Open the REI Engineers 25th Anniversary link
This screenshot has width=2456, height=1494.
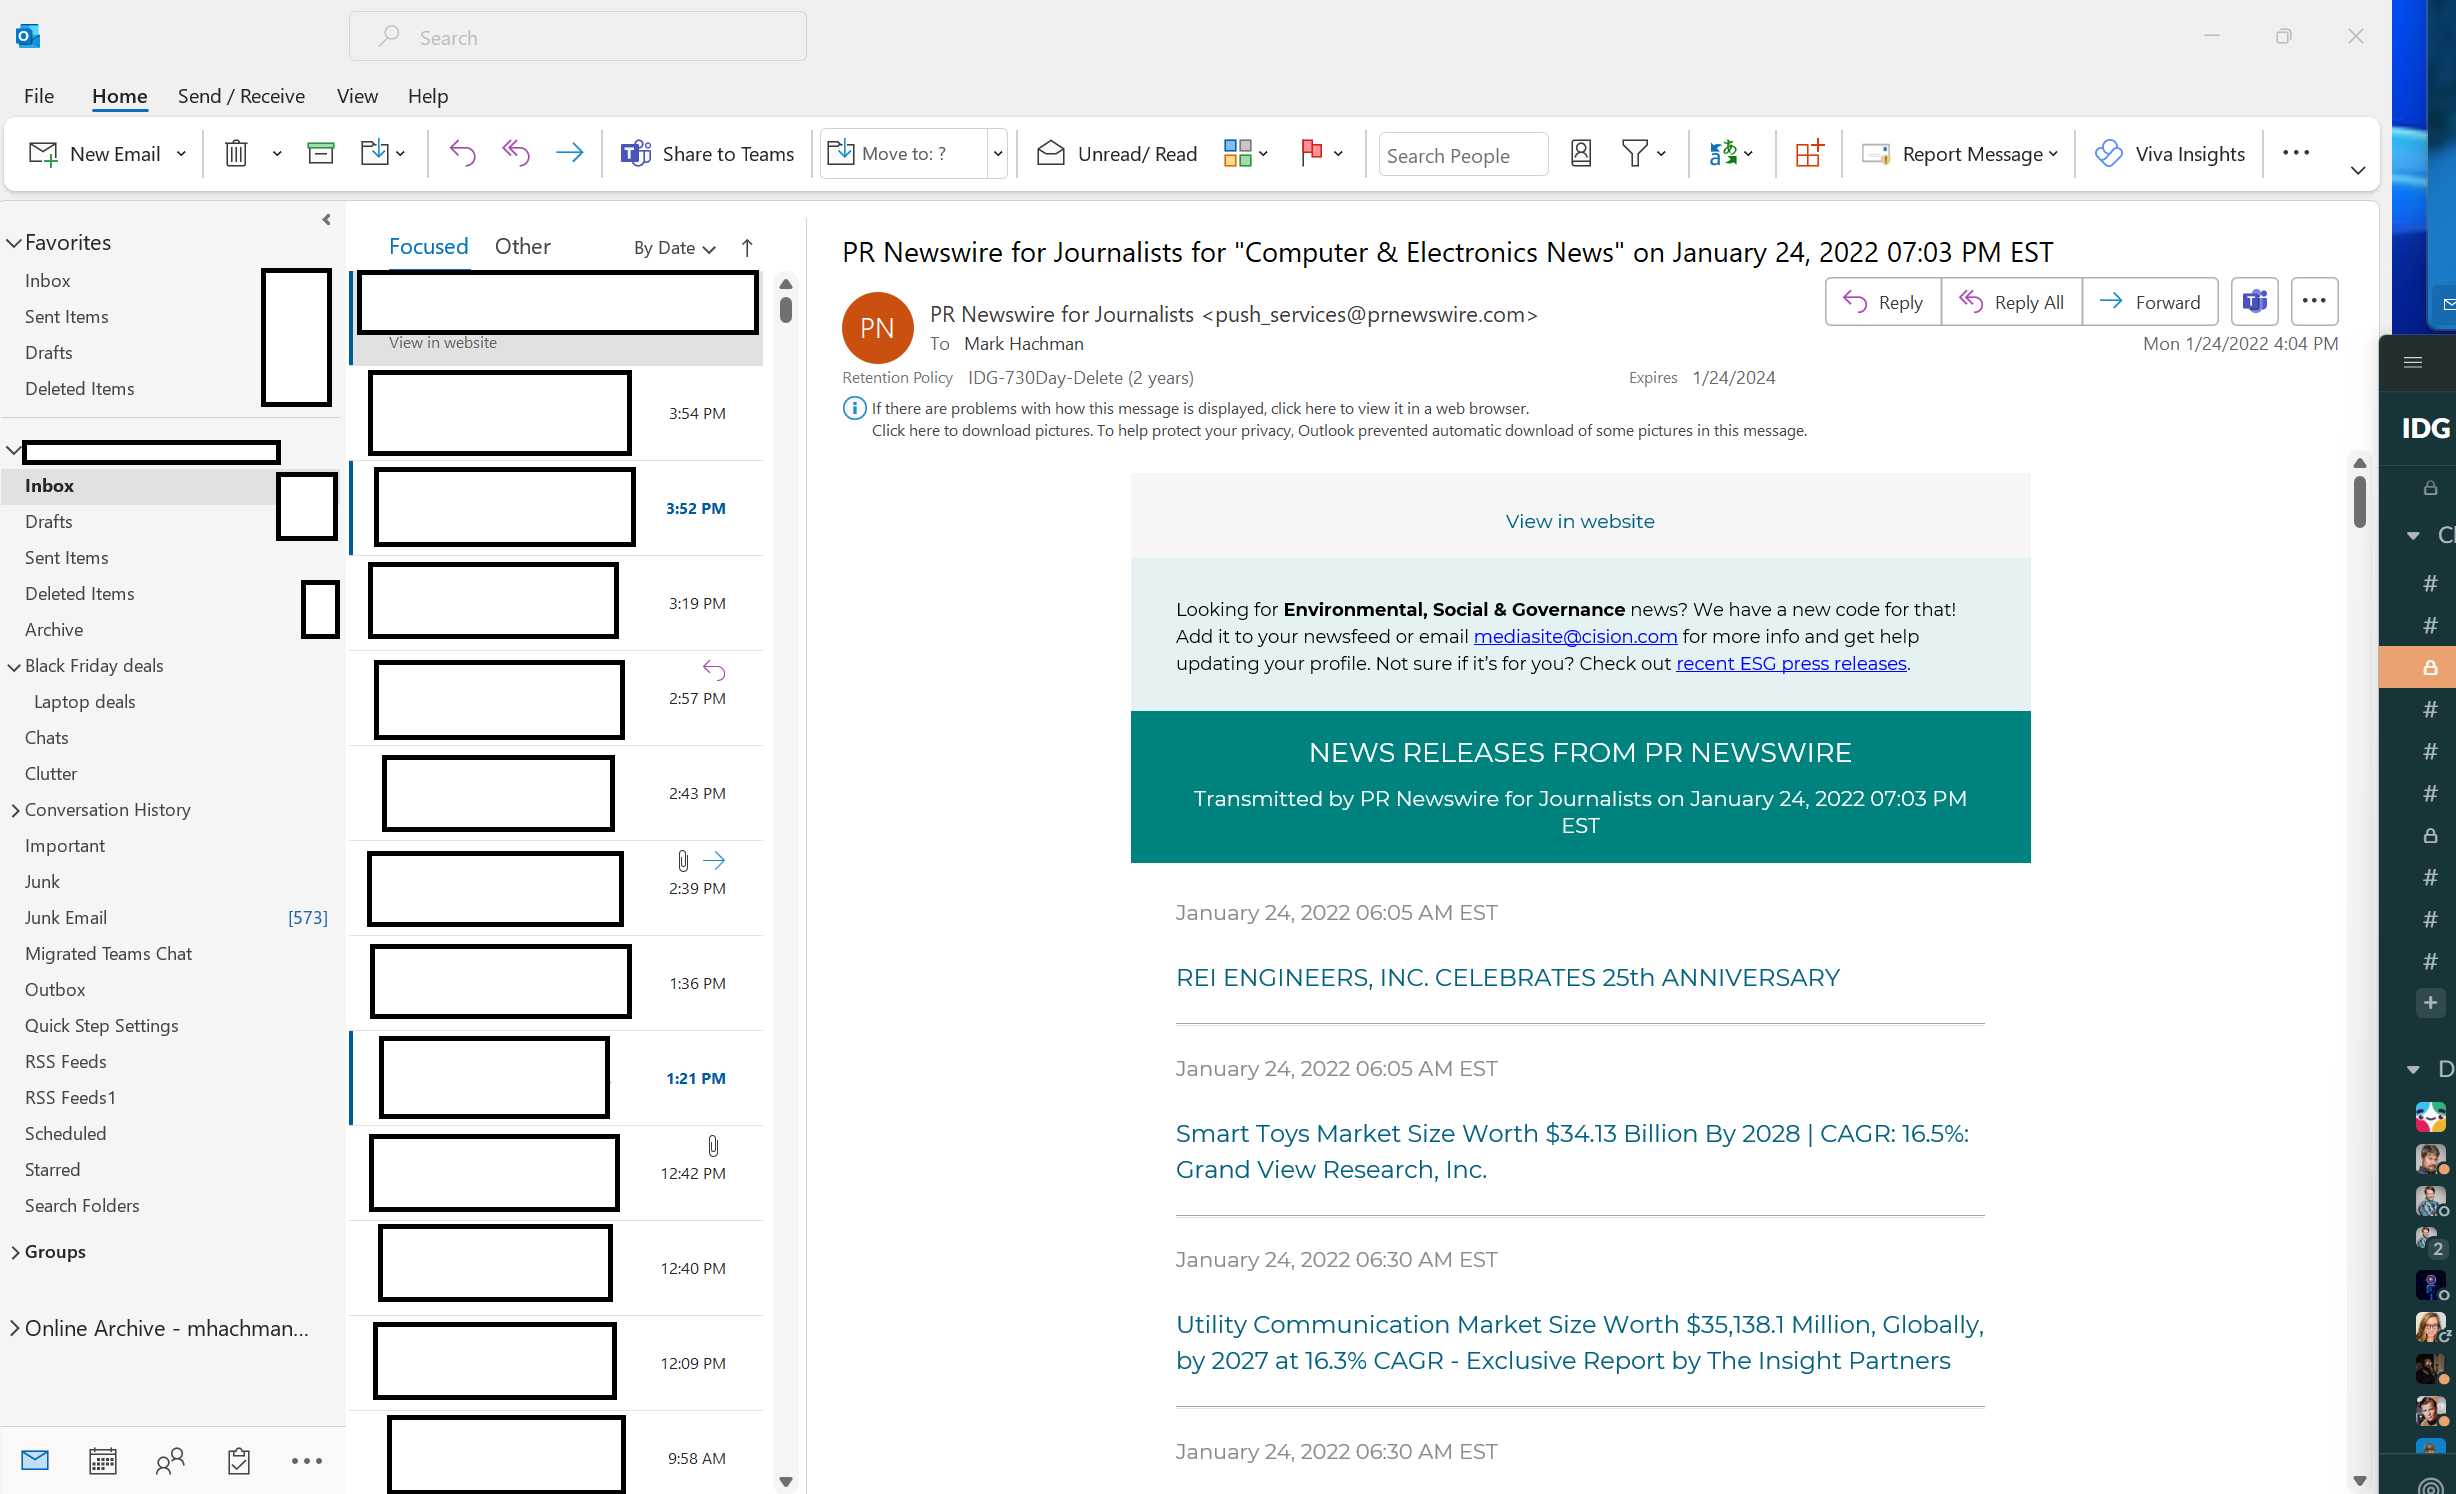coord(1507,977)
